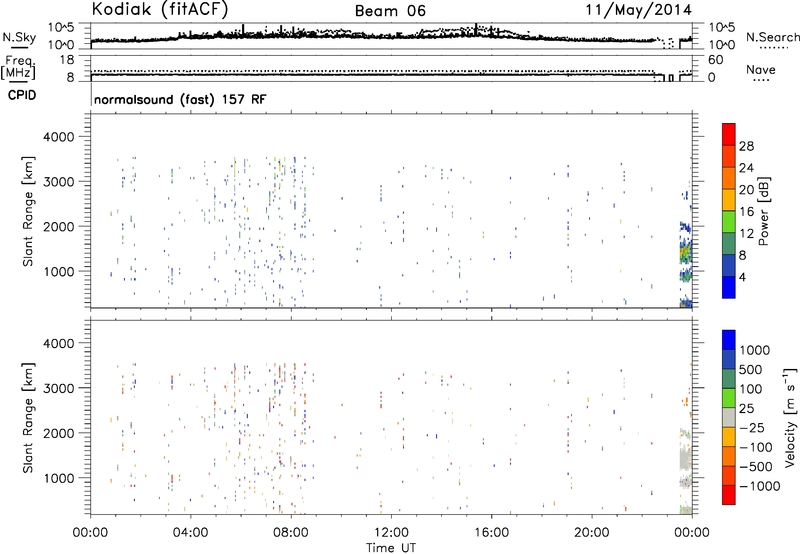The height and width of the screenshot is (554, 800).
Task: Select the "-100" label on Velocity colorbar
Action: click(x=755, y=447)
